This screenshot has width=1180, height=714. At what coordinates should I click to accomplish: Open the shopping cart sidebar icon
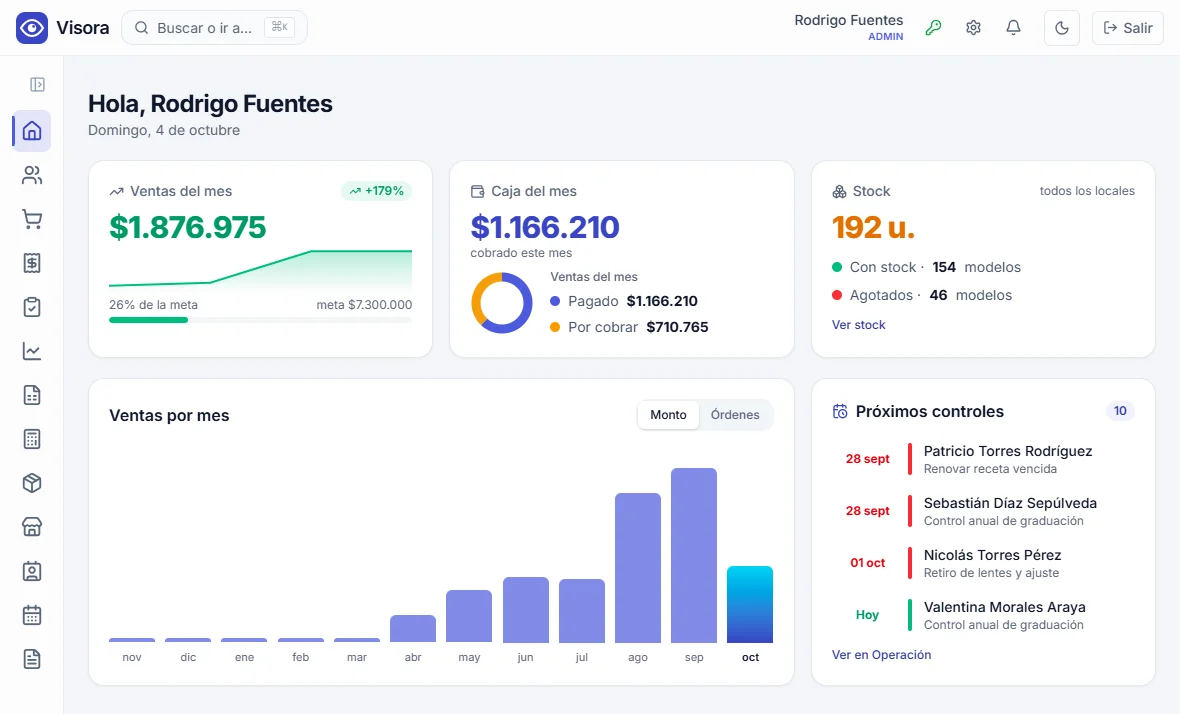click(x=32, y=219)
